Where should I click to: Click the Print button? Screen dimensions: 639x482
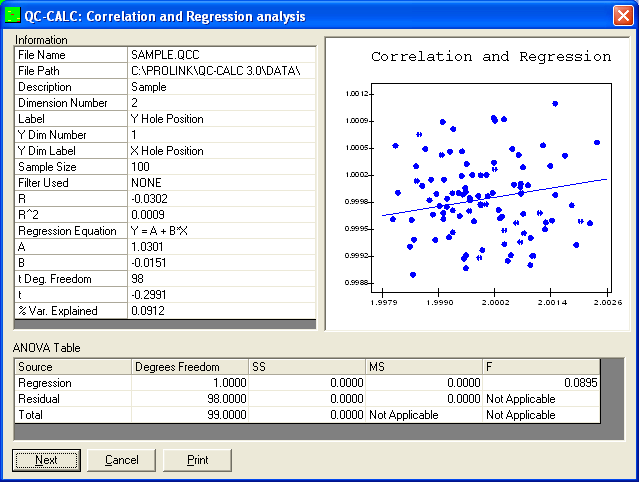pos(197,460)
